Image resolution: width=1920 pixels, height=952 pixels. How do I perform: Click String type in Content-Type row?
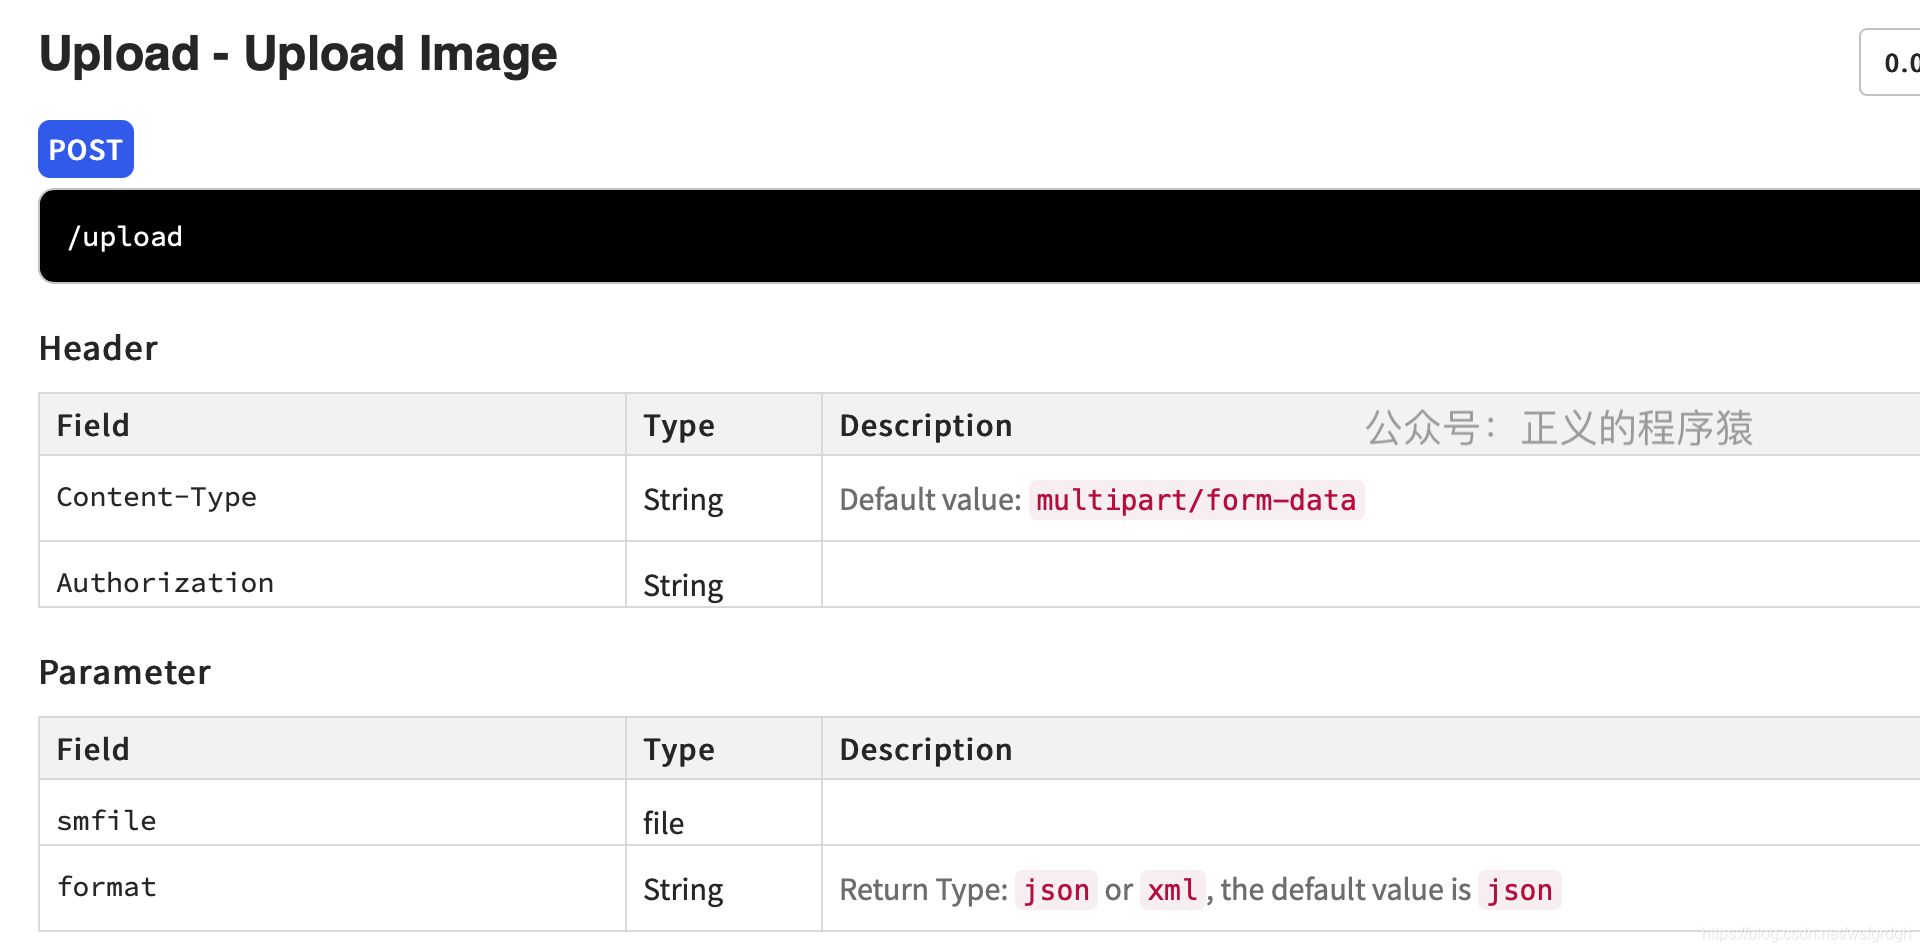(x=683, y=499)
